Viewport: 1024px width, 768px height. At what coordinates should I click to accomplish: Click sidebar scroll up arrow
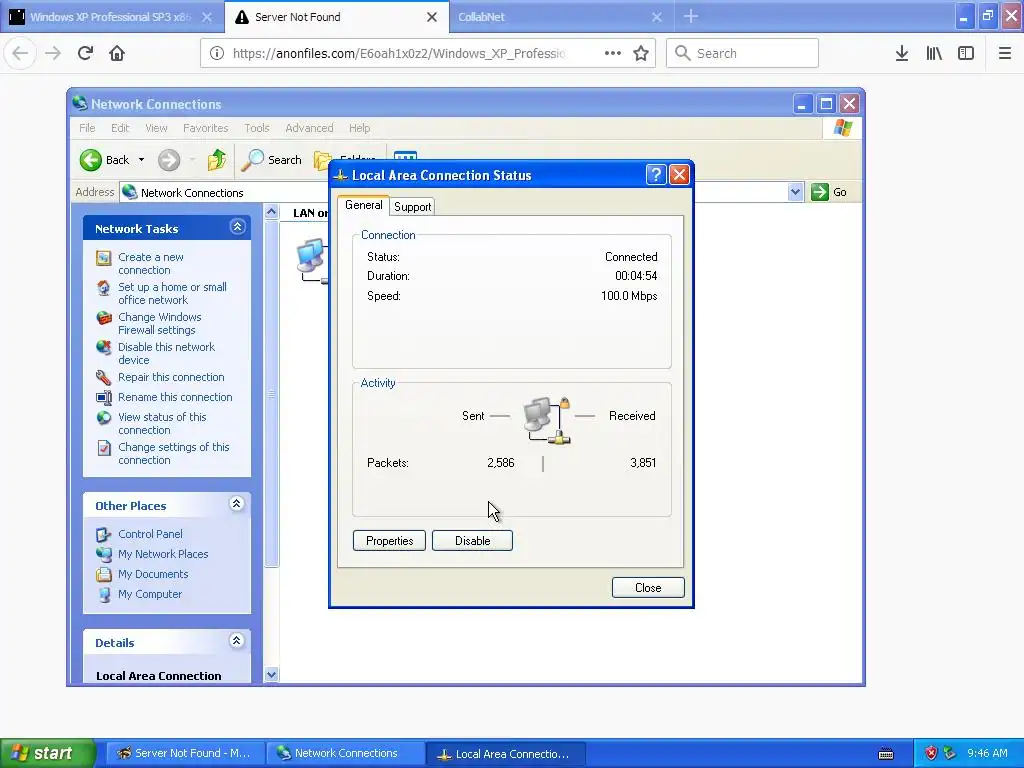point(272,212)
